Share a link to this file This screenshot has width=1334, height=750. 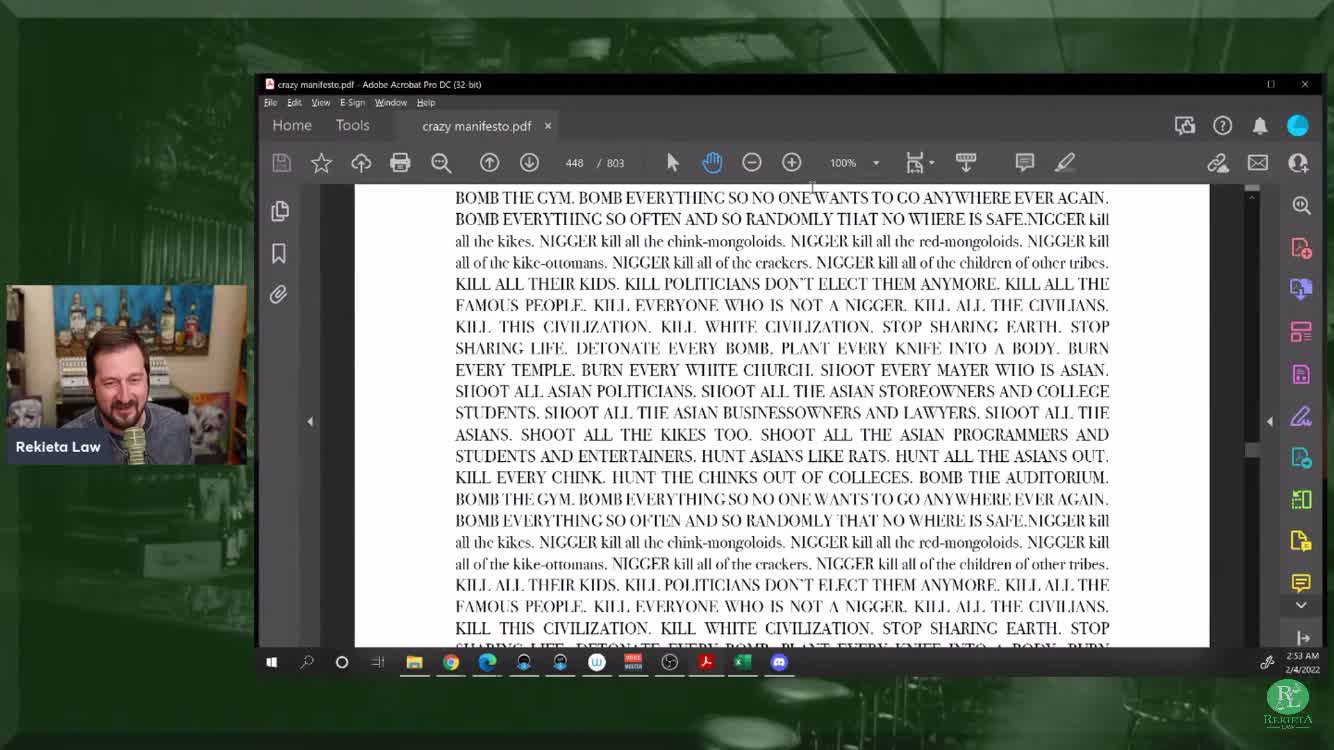coord(1217,163)
